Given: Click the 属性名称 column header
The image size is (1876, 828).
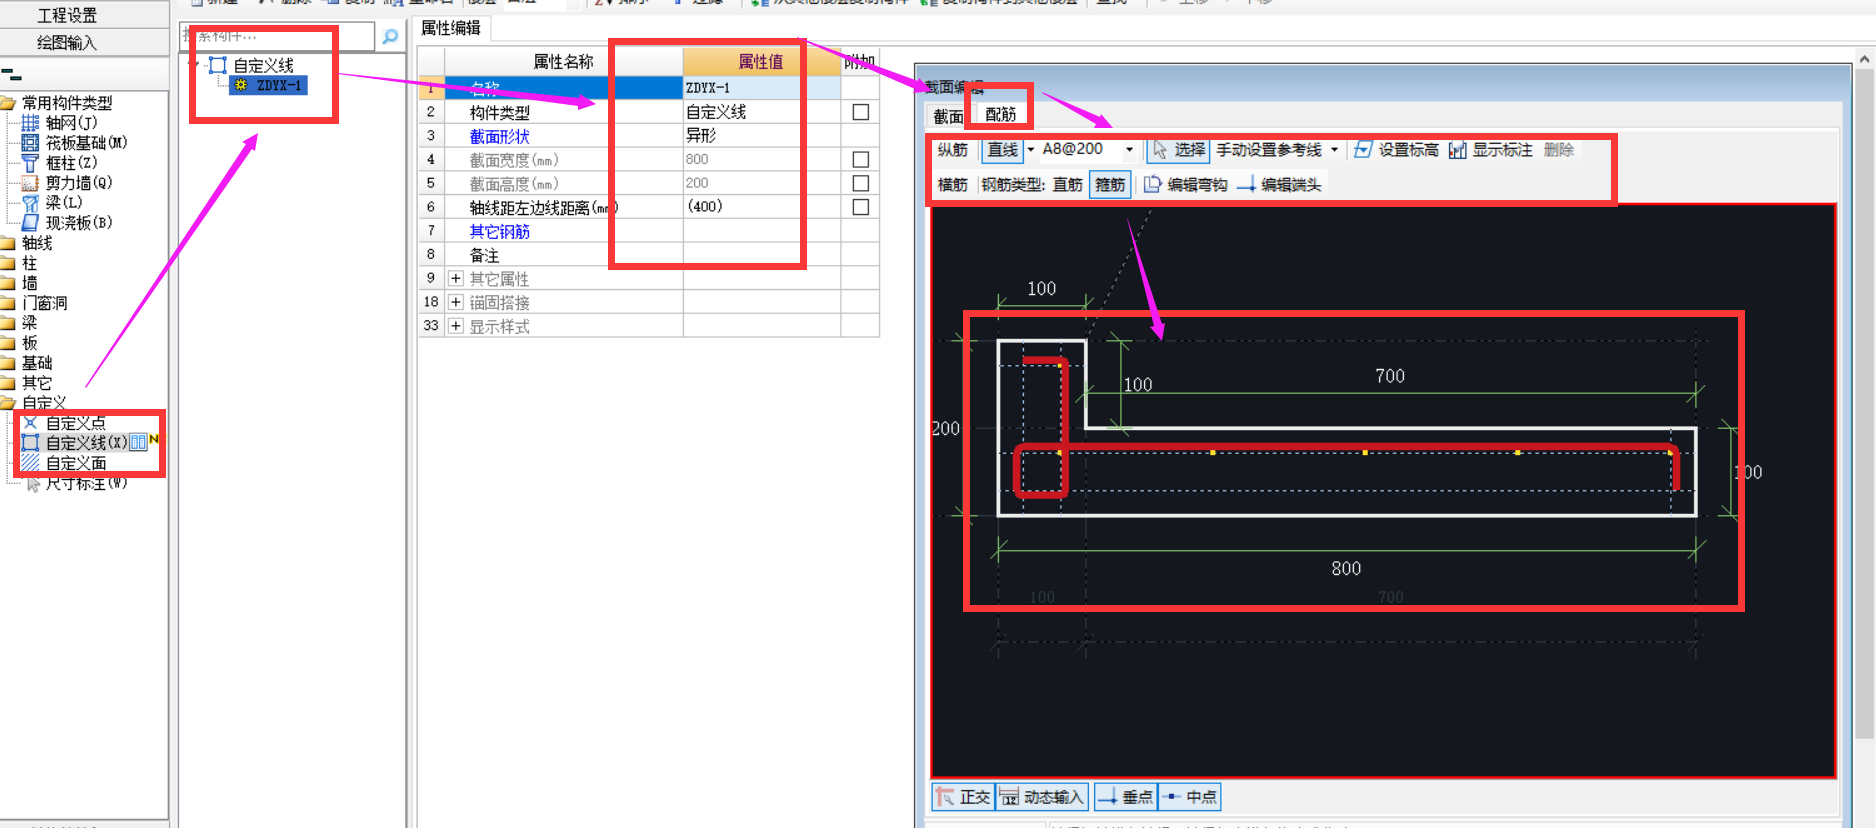Looking at the screenshot, I should coord(564,62).
